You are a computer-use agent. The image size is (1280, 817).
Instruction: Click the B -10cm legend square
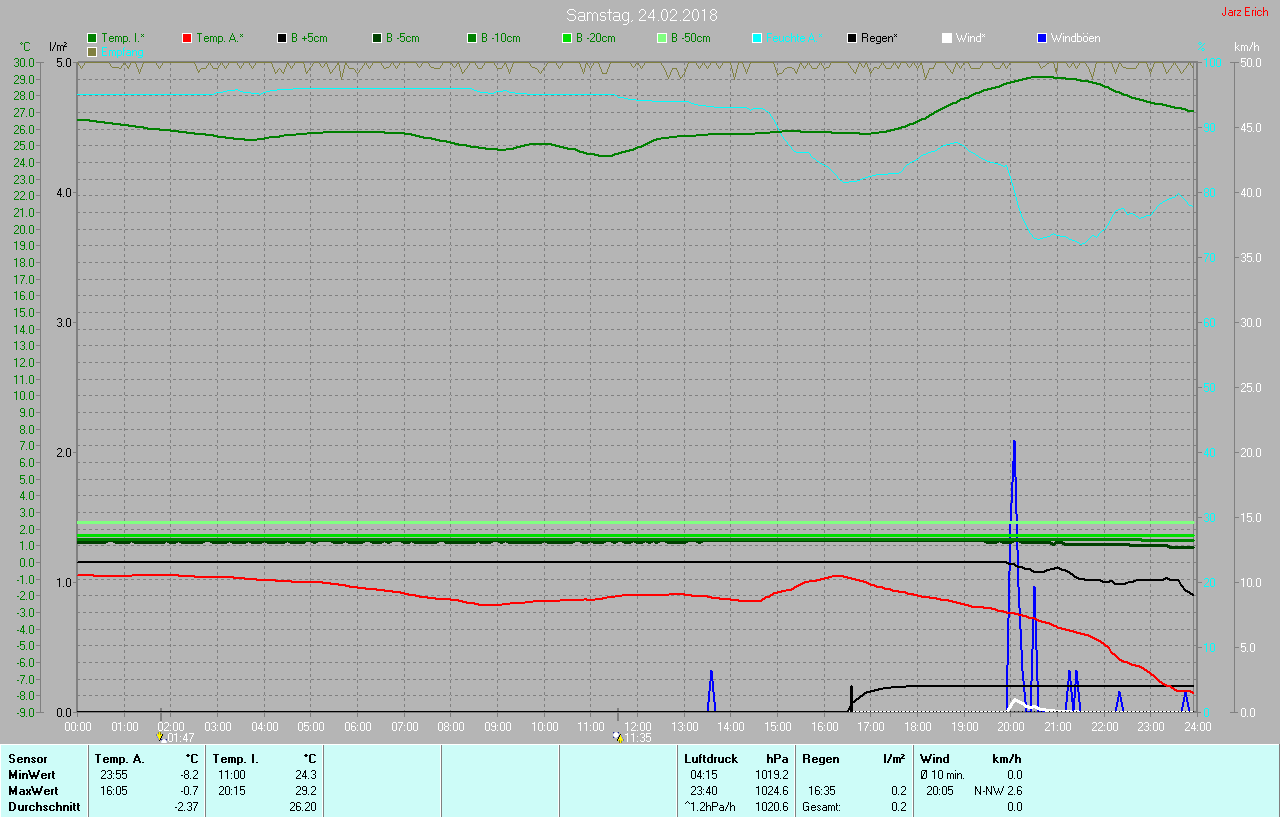473,38
